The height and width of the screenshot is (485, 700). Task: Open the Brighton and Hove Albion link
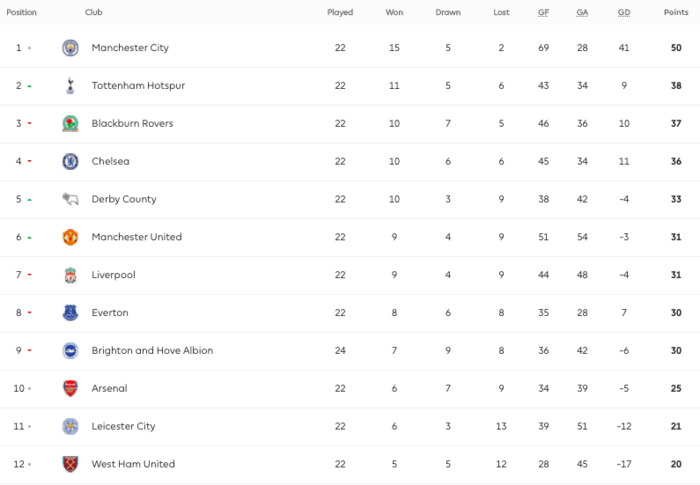pyautogui.click(x=152, y=351)
